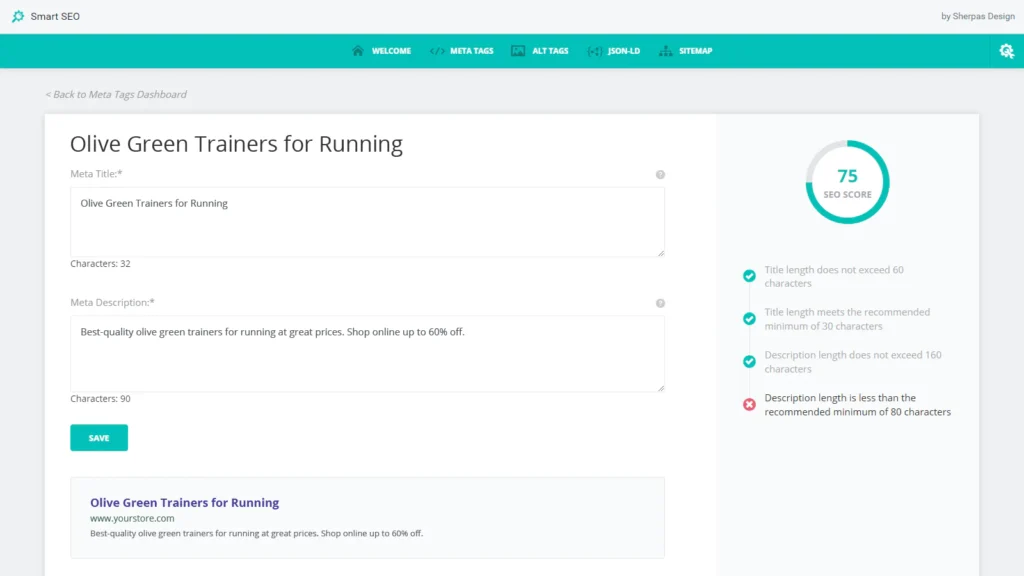The height and width of the screenshot is (576, 1024).
Task: Click the Smart SEO app name
Action: click(55, 16)
